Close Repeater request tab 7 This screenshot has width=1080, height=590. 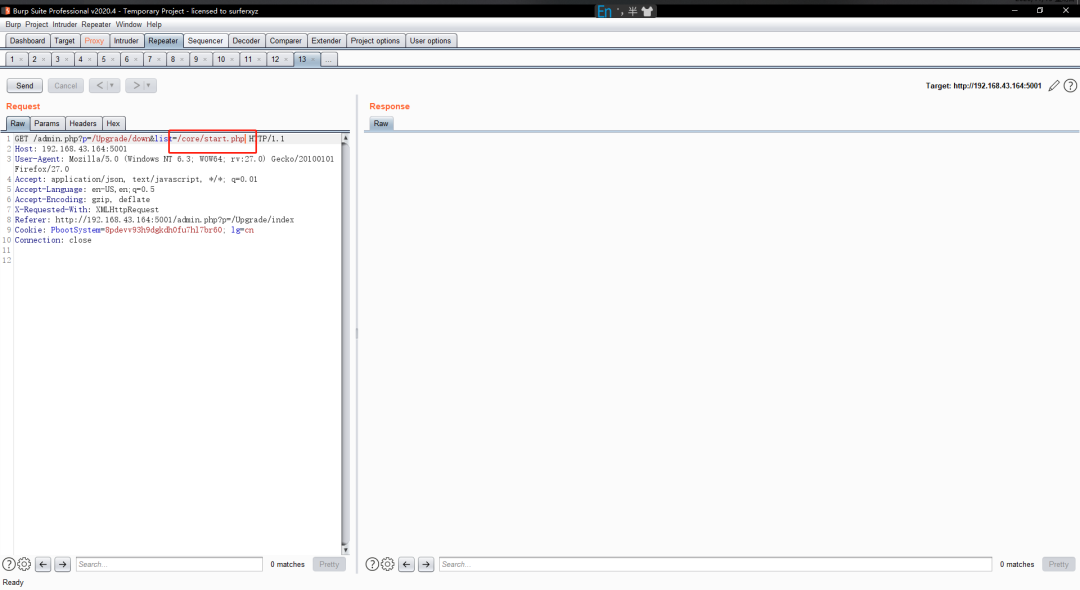159,59
